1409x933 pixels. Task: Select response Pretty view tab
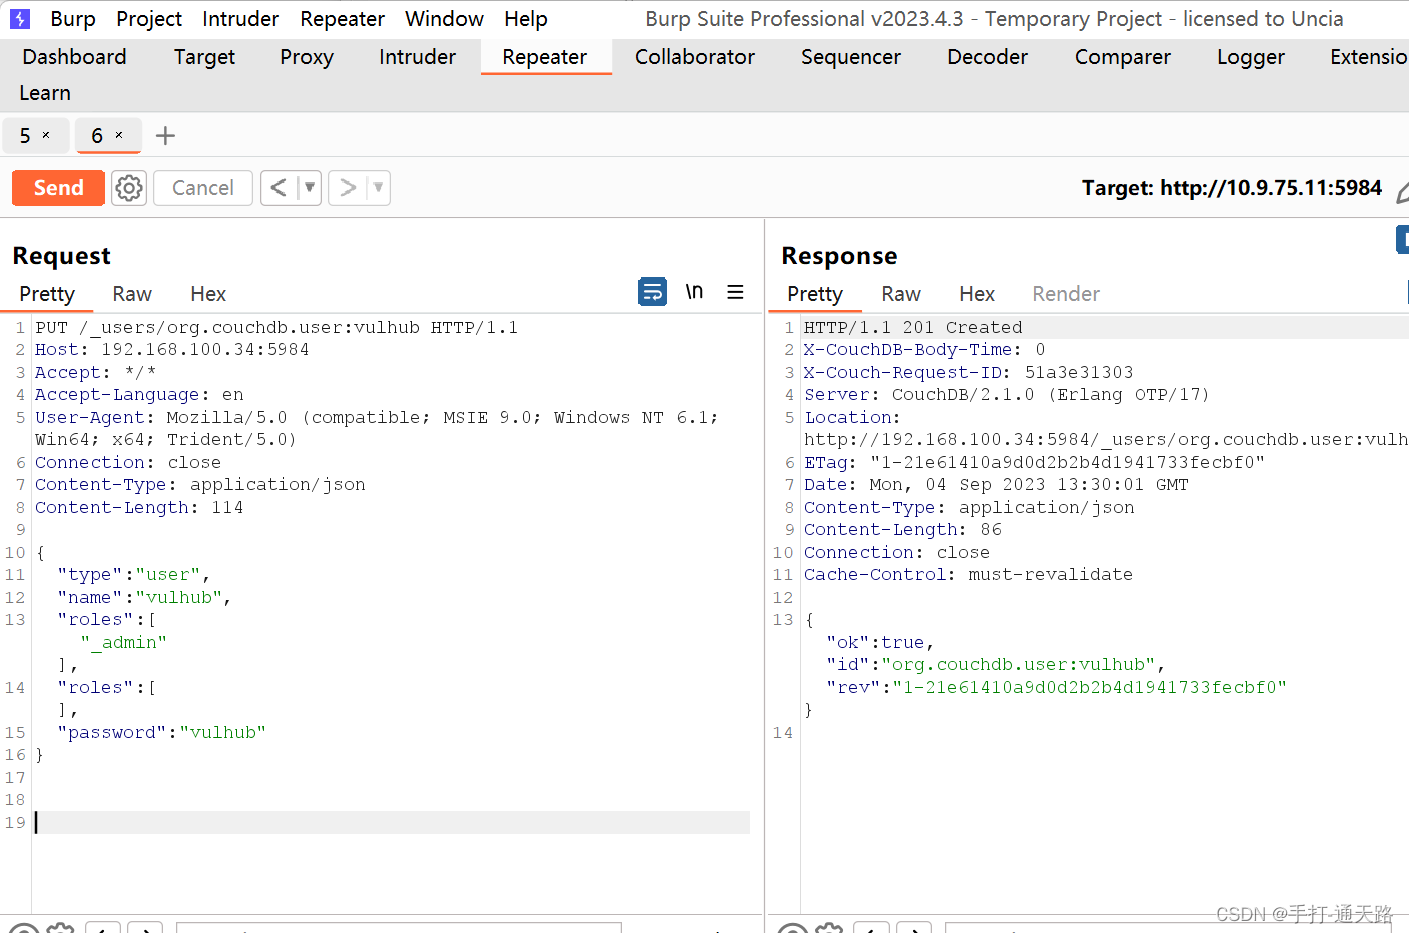[815, 294]
